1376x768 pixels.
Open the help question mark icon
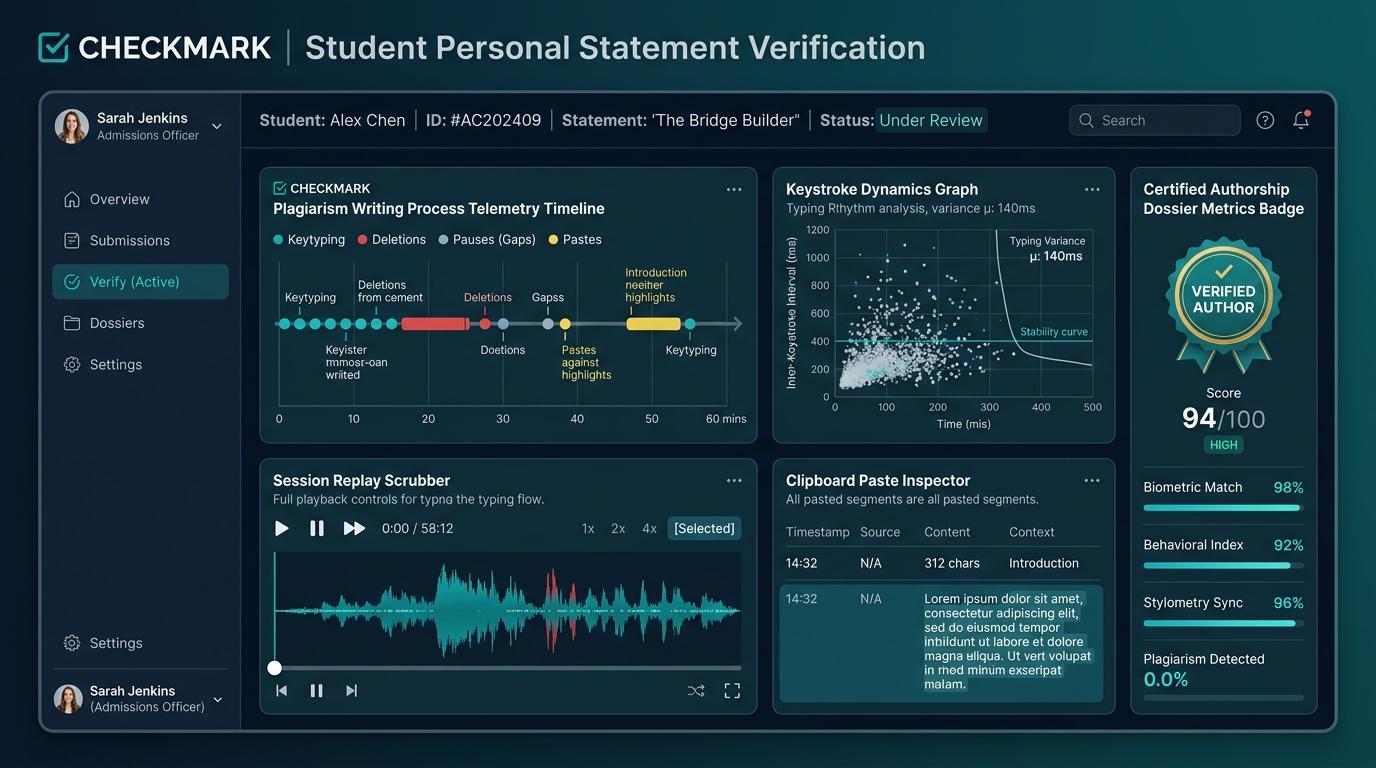pos(1265,120)
